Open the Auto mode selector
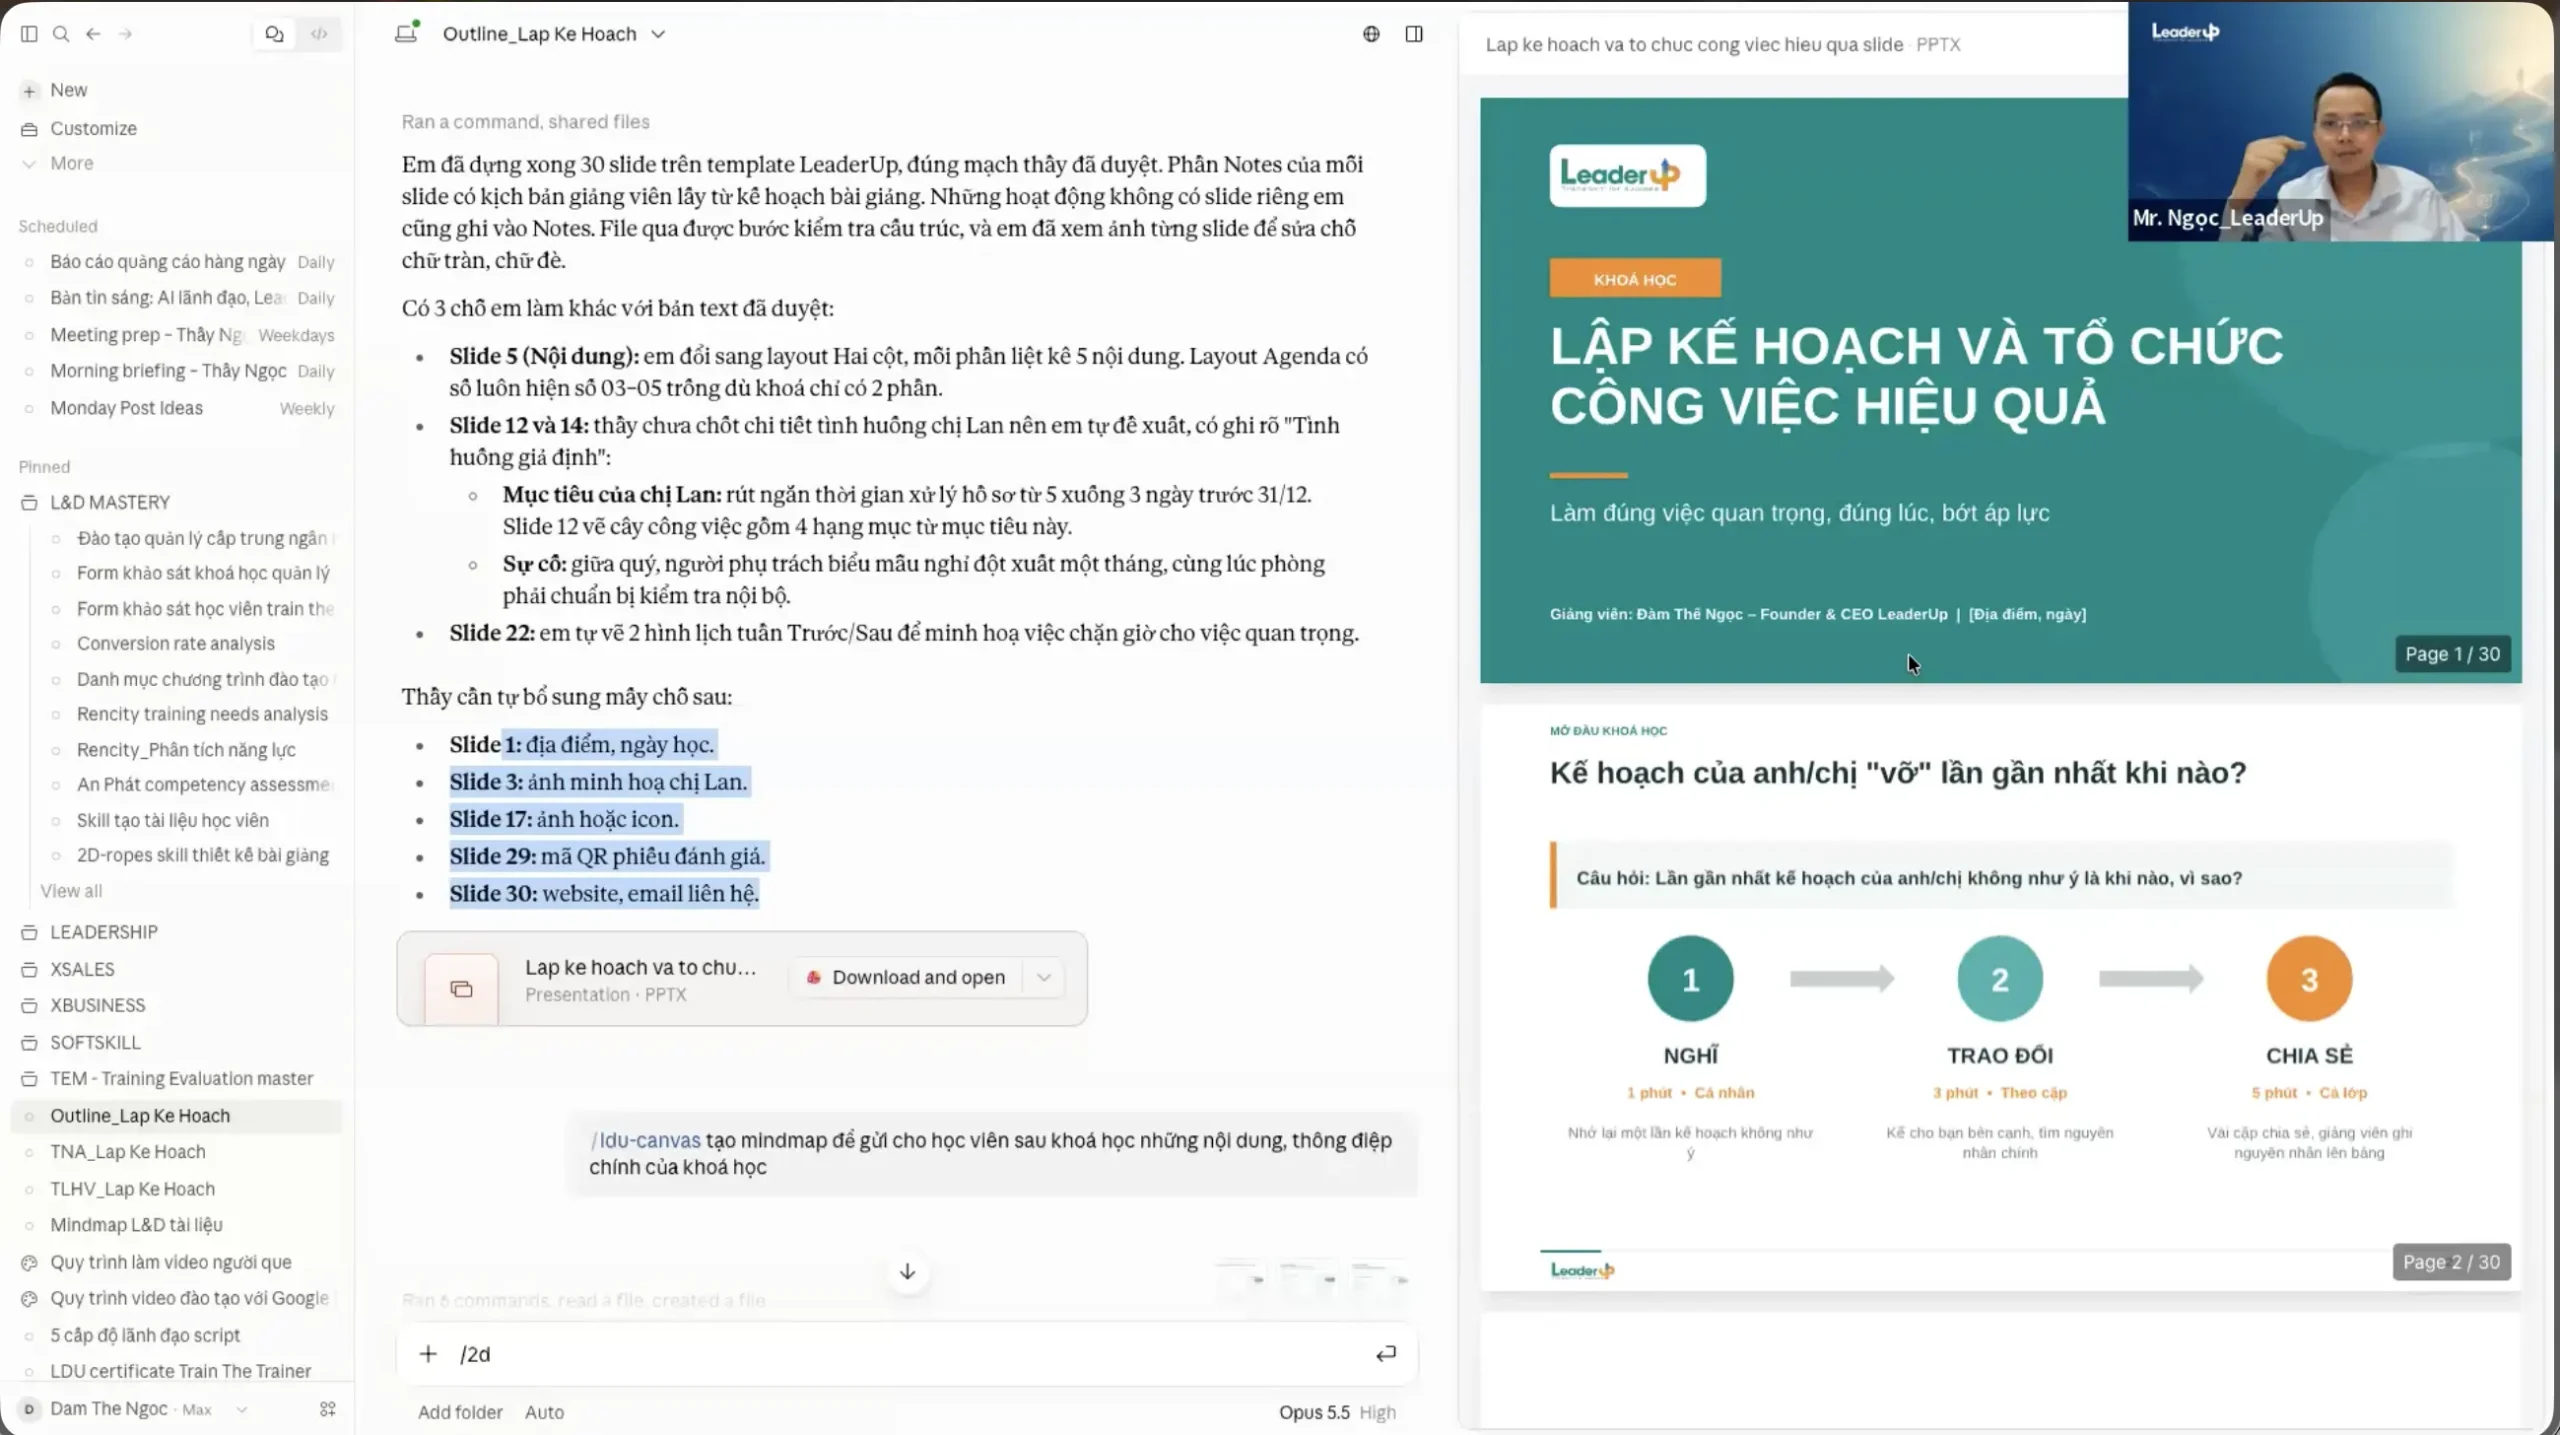 (544, 1412)
